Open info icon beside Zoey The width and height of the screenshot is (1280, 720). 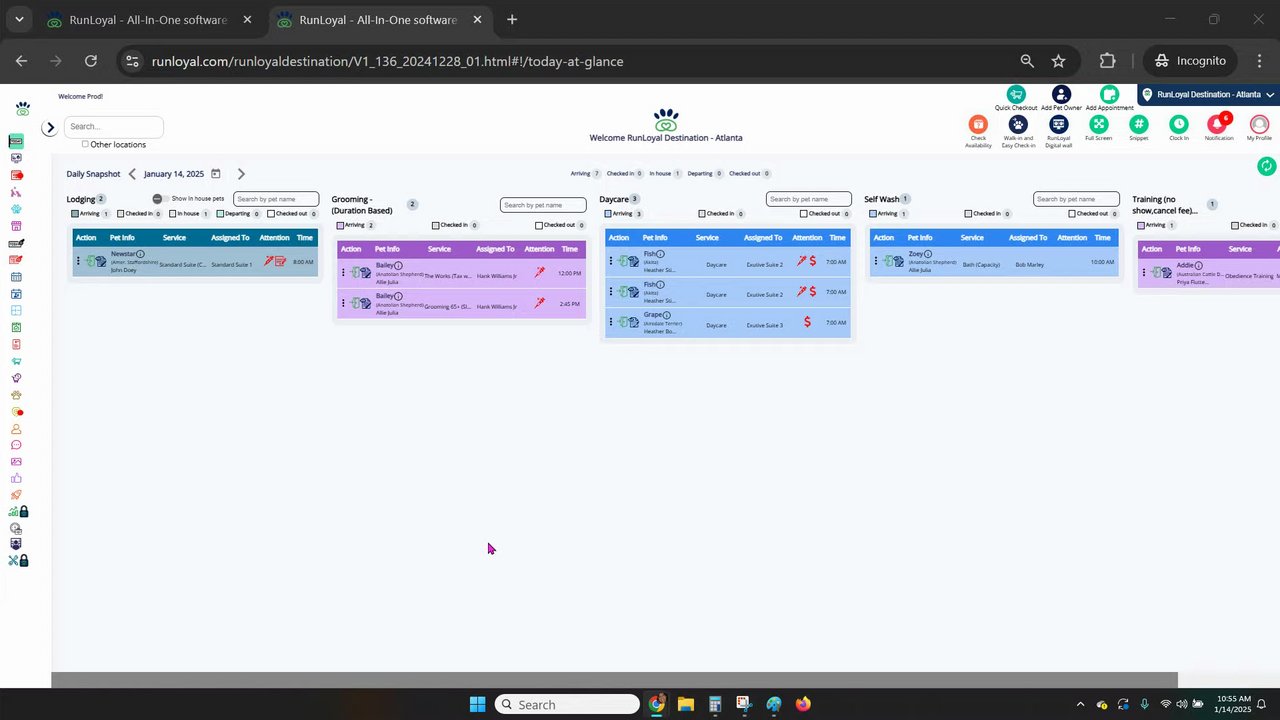pyautogui.click(x=928, y=254)
